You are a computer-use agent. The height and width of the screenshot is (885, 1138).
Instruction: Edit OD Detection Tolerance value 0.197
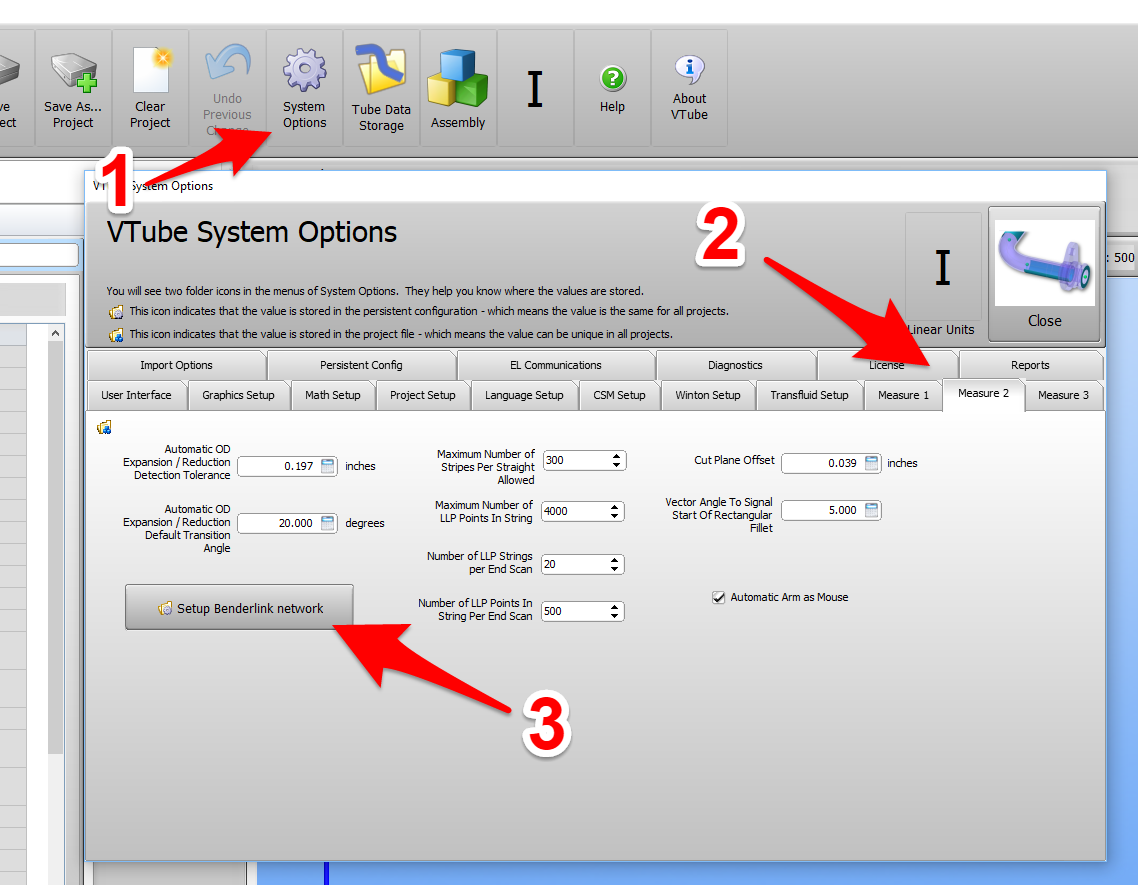(287, 466)
